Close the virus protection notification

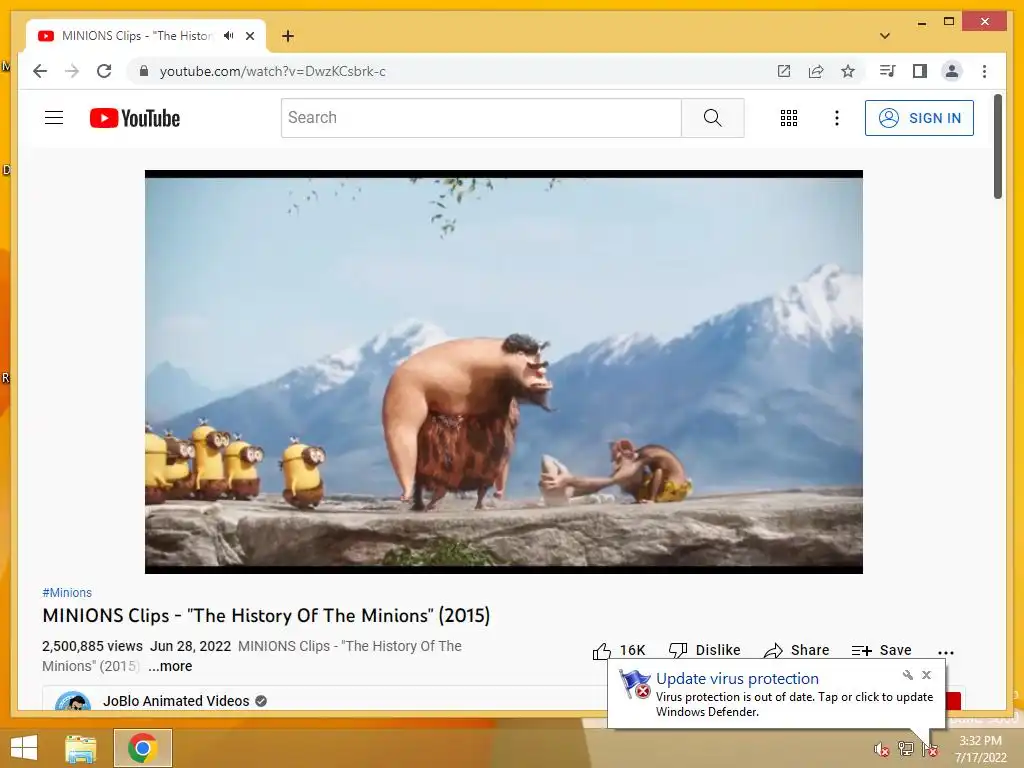[x=926, y=675]
